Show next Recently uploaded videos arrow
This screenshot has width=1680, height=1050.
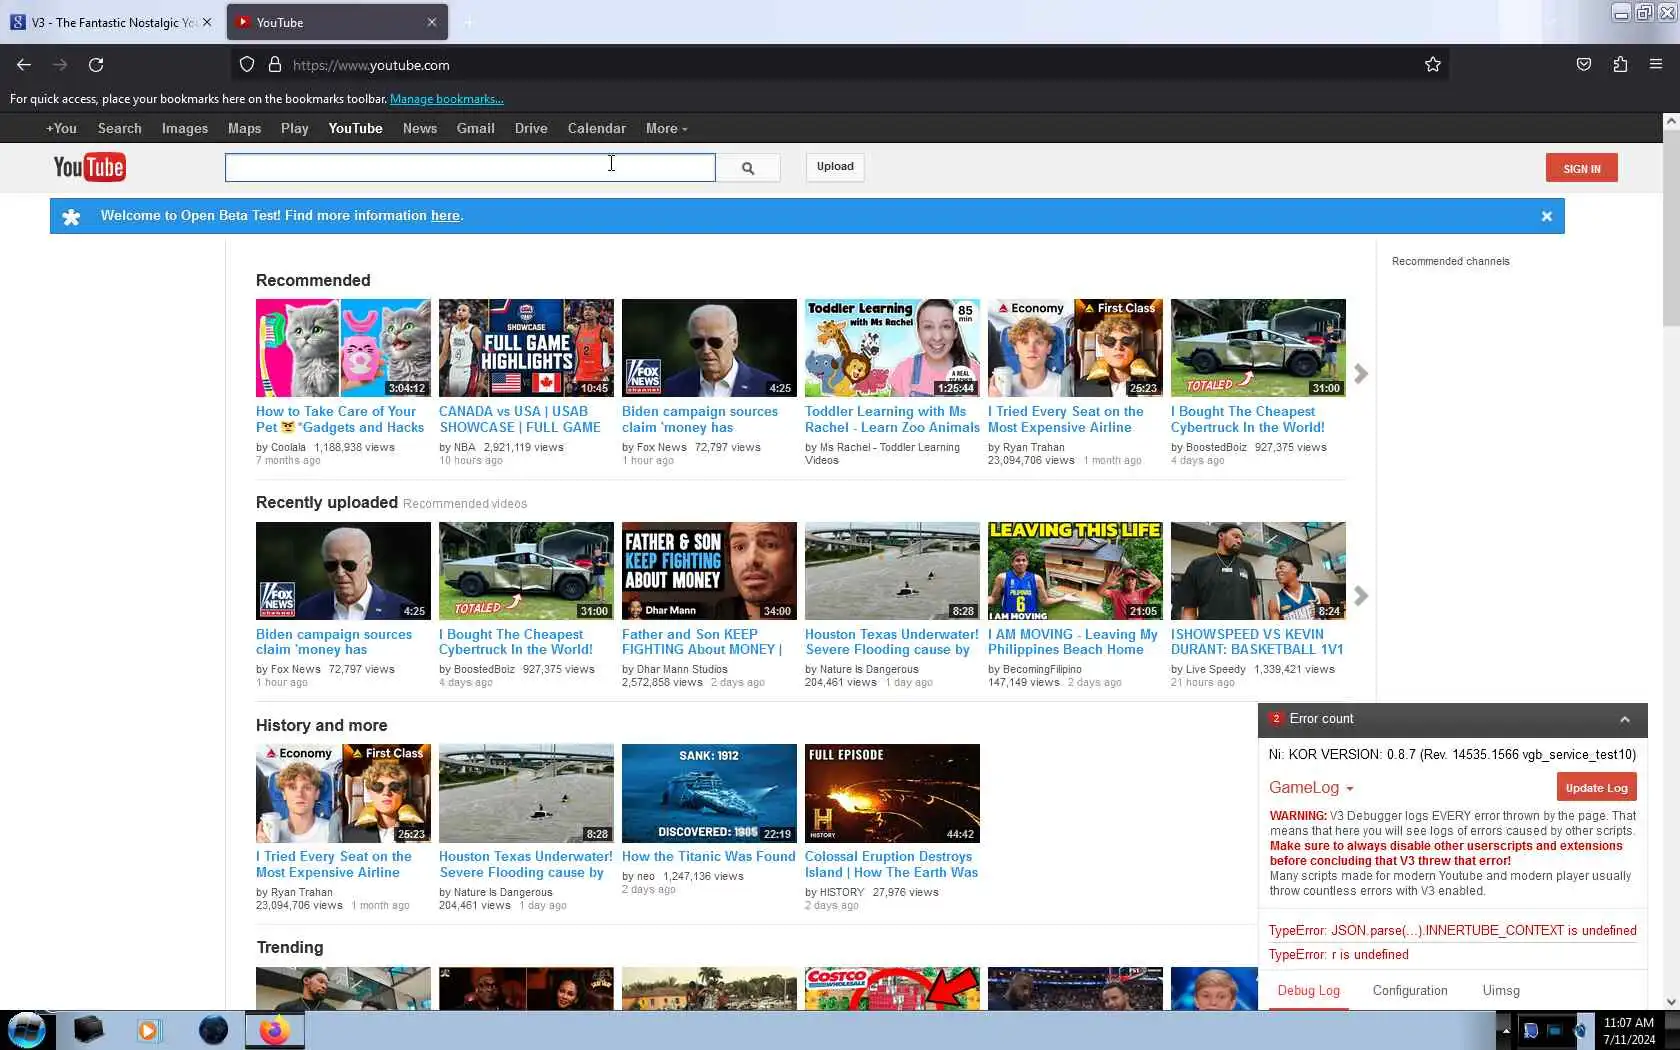1361,596
